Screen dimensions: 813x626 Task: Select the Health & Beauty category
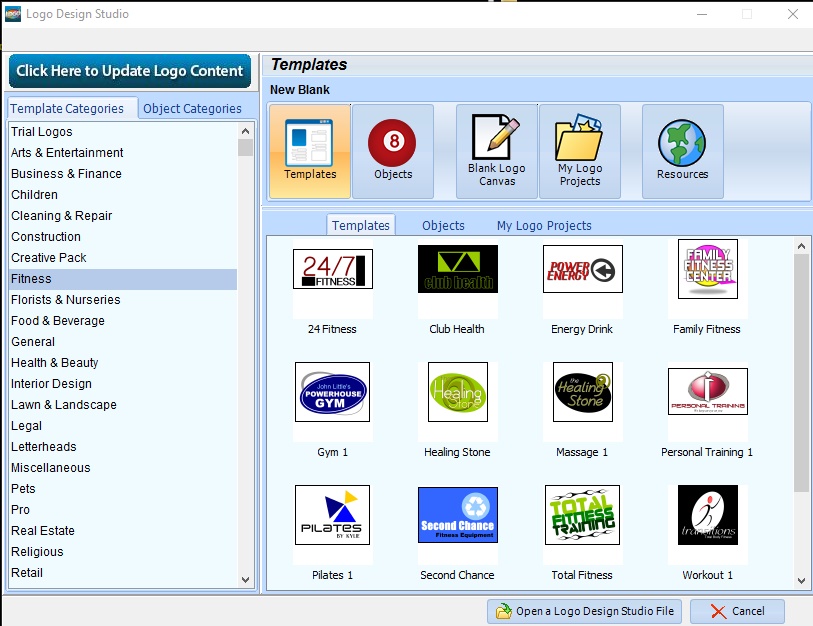tap(123, 363)
